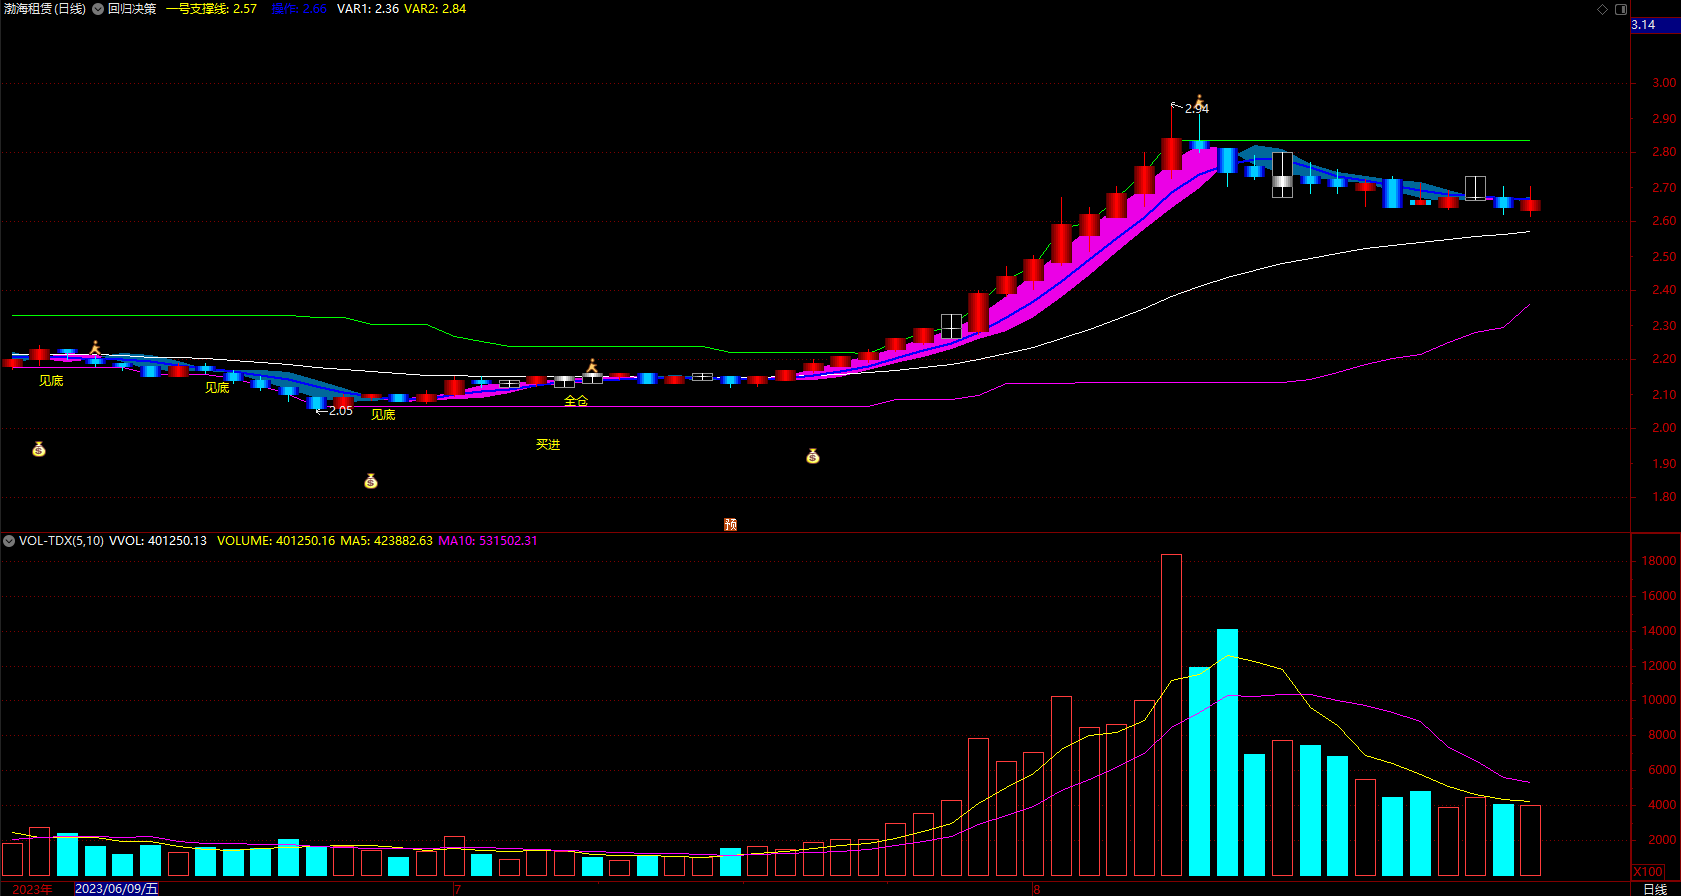
Task: Click the X100 volume scale label
Action: 1648,872
